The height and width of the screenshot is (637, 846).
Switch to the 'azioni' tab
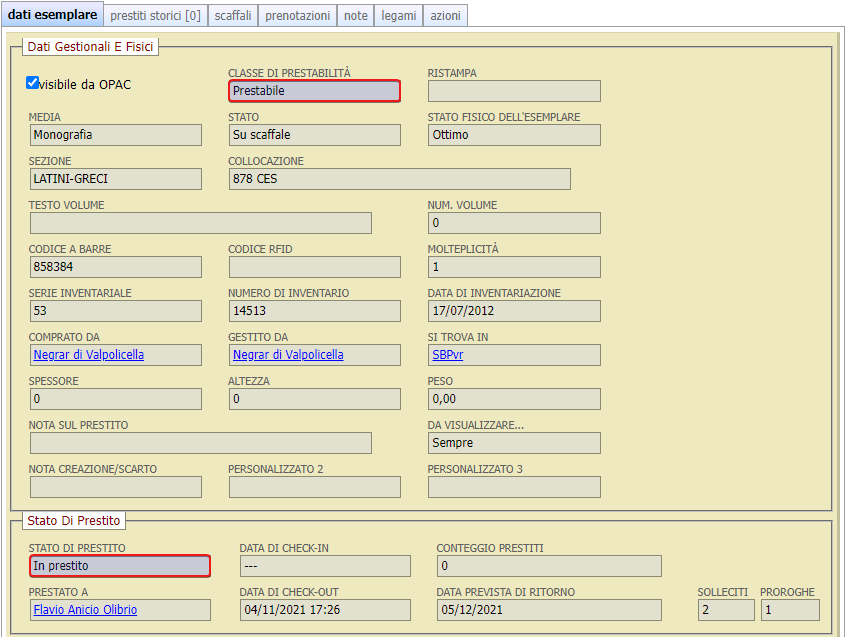tap(445, 16)
